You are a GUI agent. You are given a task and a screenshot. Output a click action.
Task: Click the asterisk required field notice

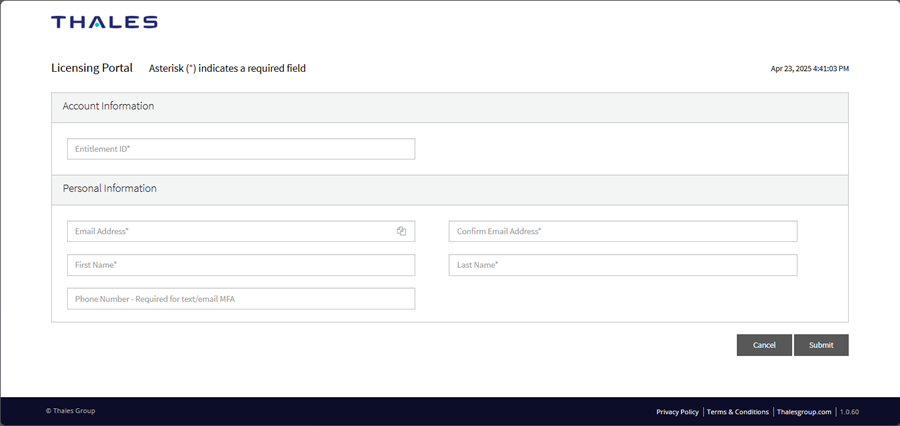pyautogui.click(x=227, y=69)
